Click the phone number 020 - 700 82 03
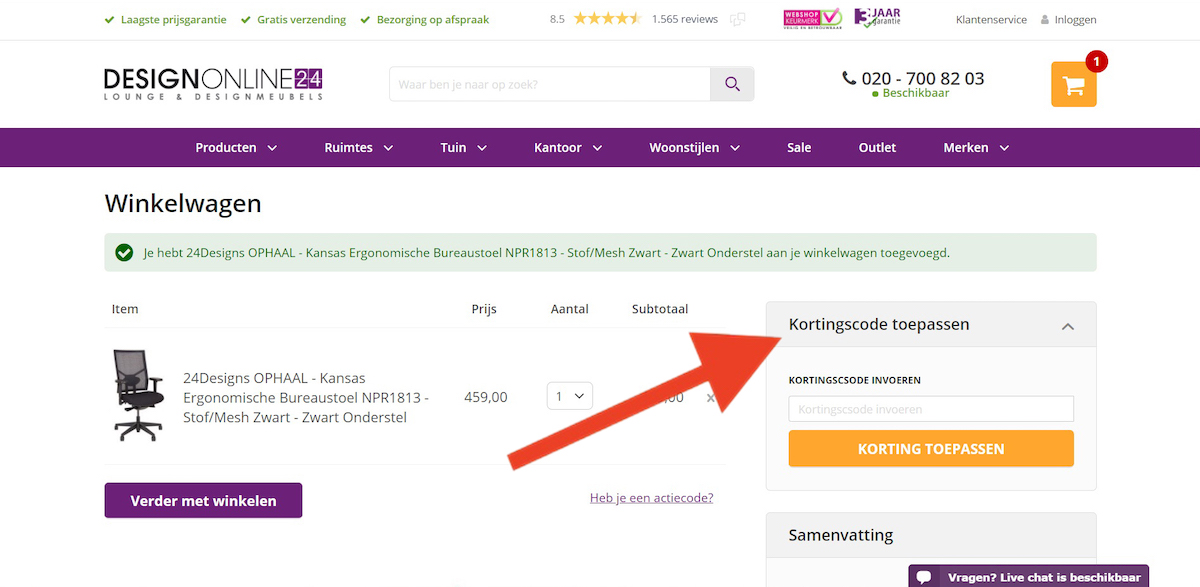1200x587 pixels. [922, 78]
